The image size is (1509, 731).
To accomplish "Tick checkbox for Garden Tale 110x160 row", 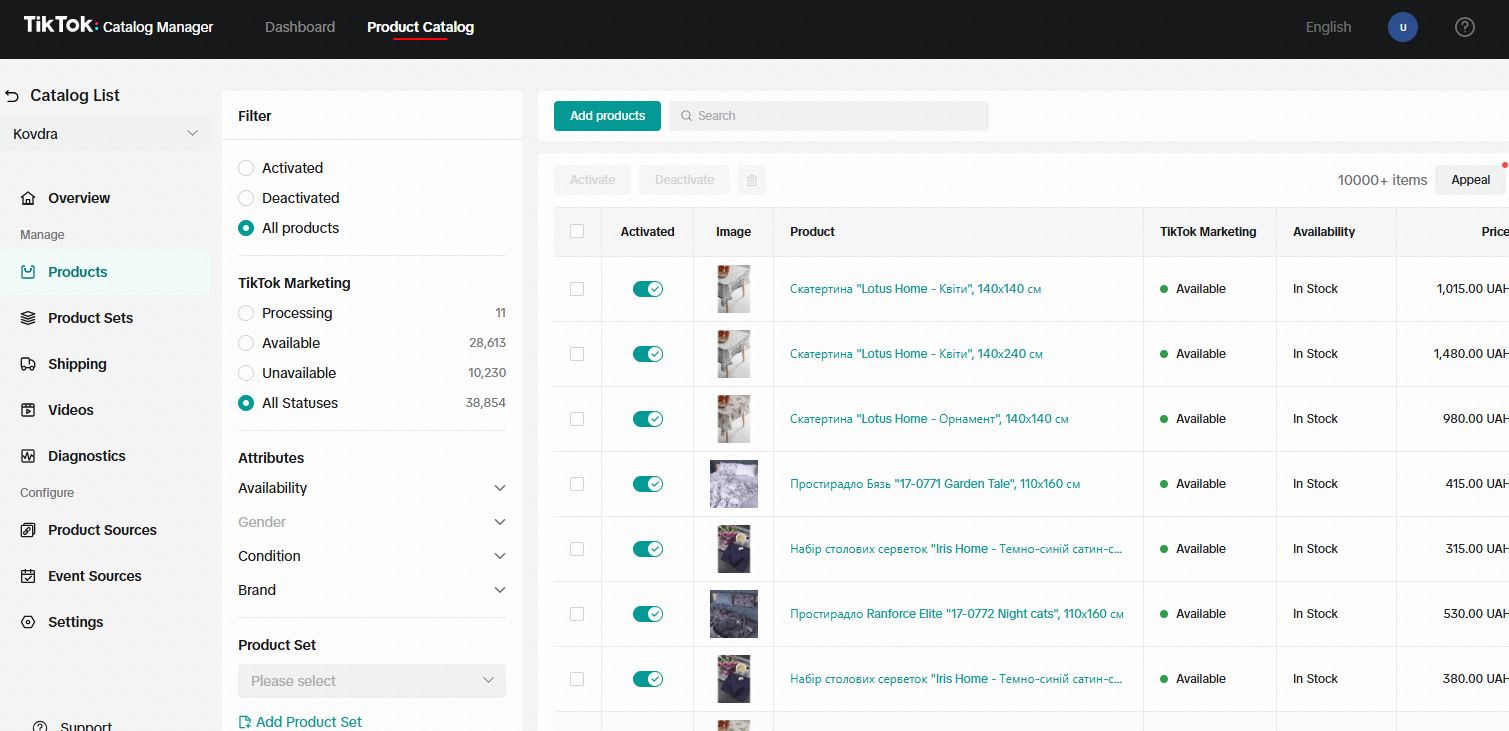I will click(x=577, y=484).
